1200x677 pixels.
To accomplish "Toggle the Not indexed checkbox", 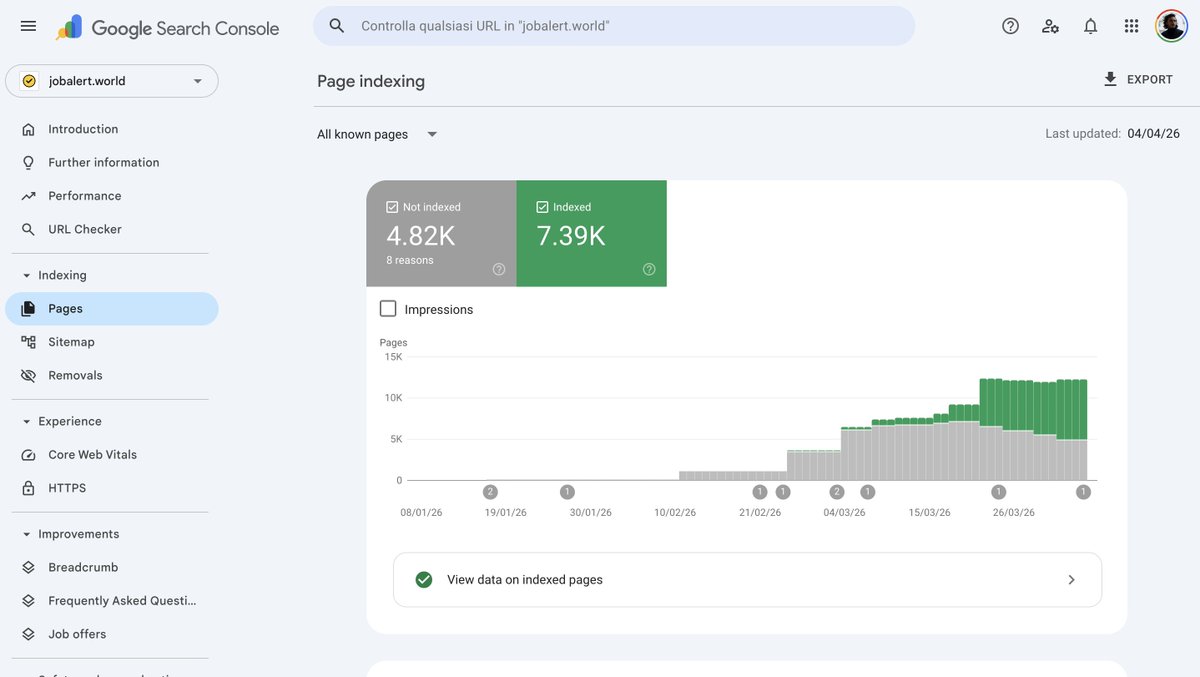I will coord(392,207).
